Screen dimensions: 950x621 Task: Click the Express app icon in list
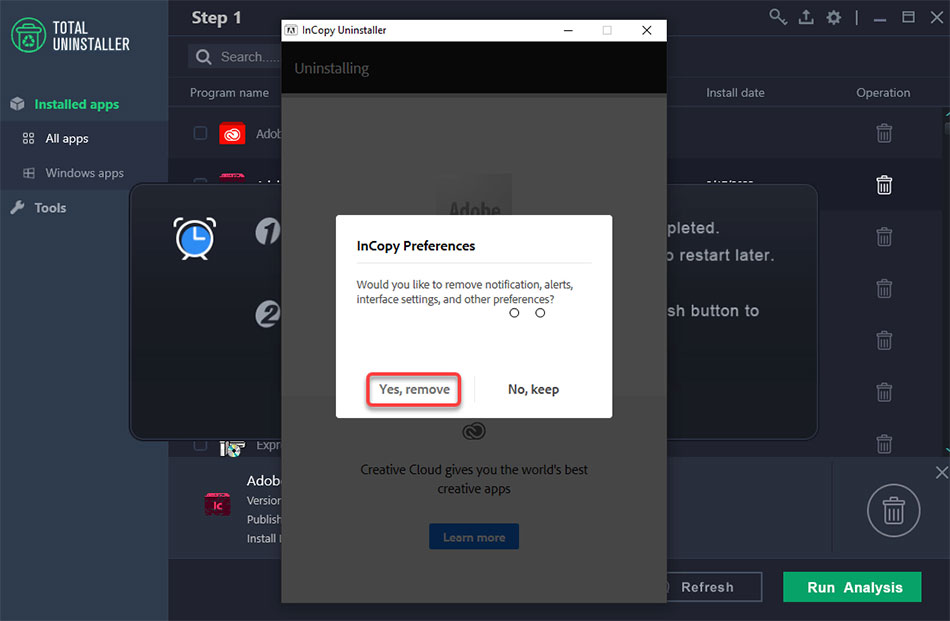pos(232,448)
